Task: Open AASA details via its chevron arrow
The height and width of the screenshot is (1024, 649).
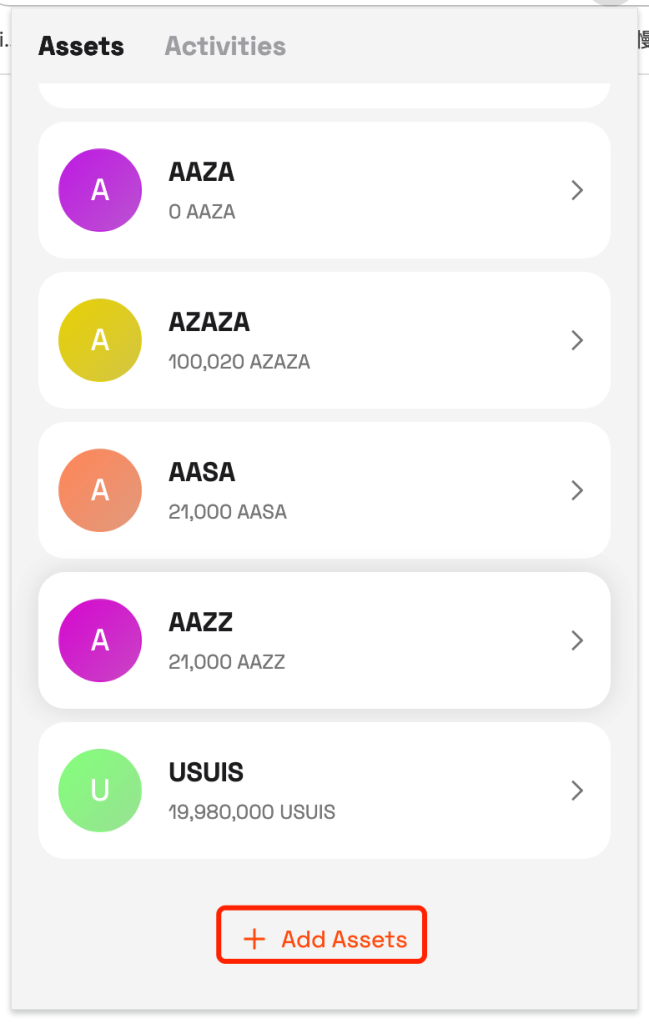Action: click(x=577, y=490)
